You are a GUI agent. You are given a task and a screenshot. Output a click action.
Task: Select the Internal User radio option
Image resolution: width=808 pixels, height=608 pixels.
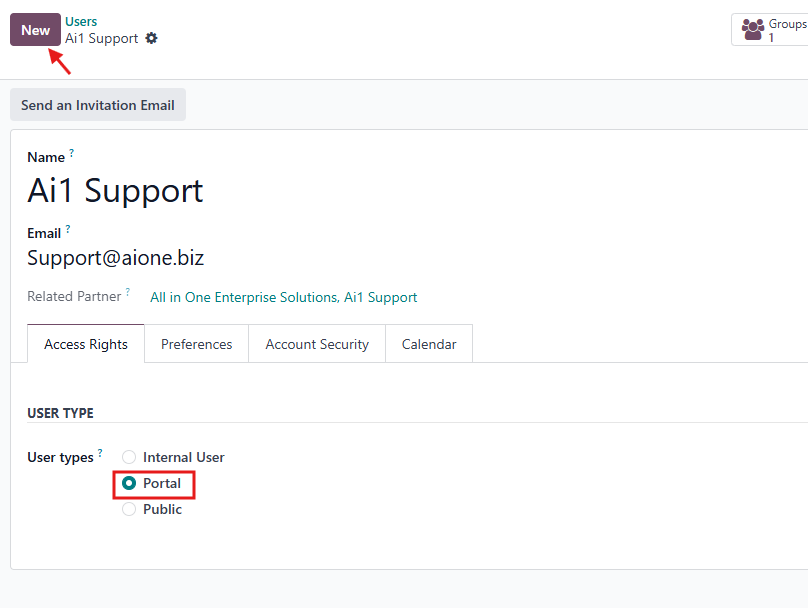tap(129, 457)
